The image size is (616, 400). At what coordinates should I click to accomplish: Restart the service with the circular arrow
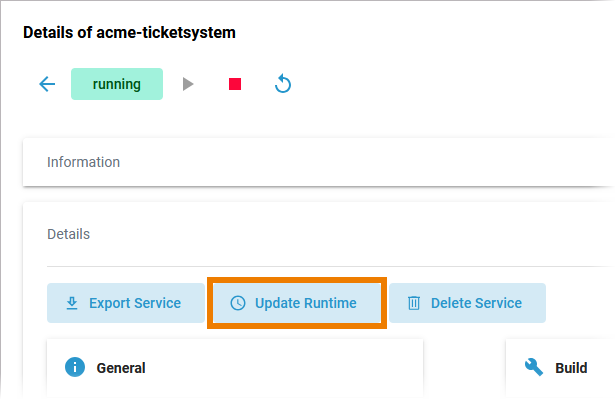point(283,84)
